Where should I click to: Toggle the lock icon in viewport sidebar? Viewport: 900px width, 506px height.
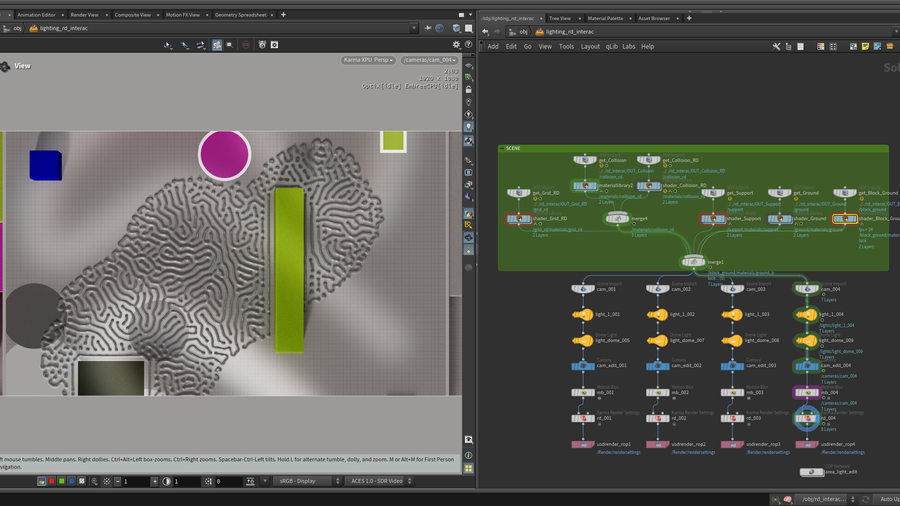coord(468,90)
